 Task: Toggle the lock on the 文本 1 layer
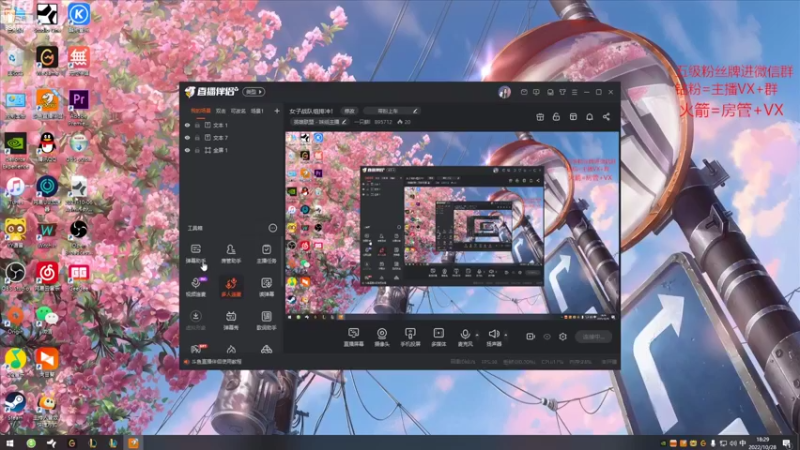[x=197, y=125]
